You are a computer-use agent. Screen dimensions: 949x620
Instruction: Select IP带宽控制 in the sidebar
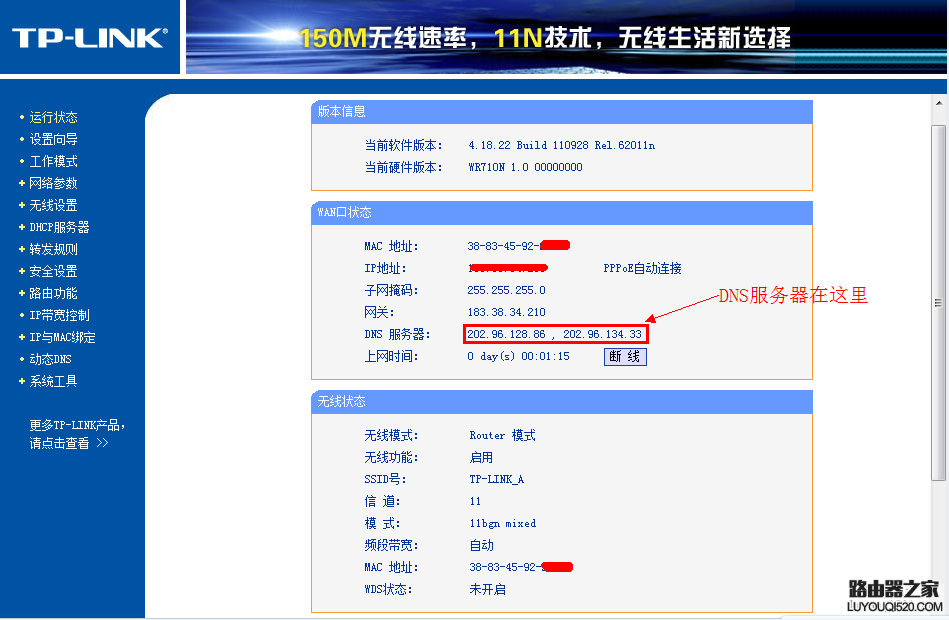point(62,314)
